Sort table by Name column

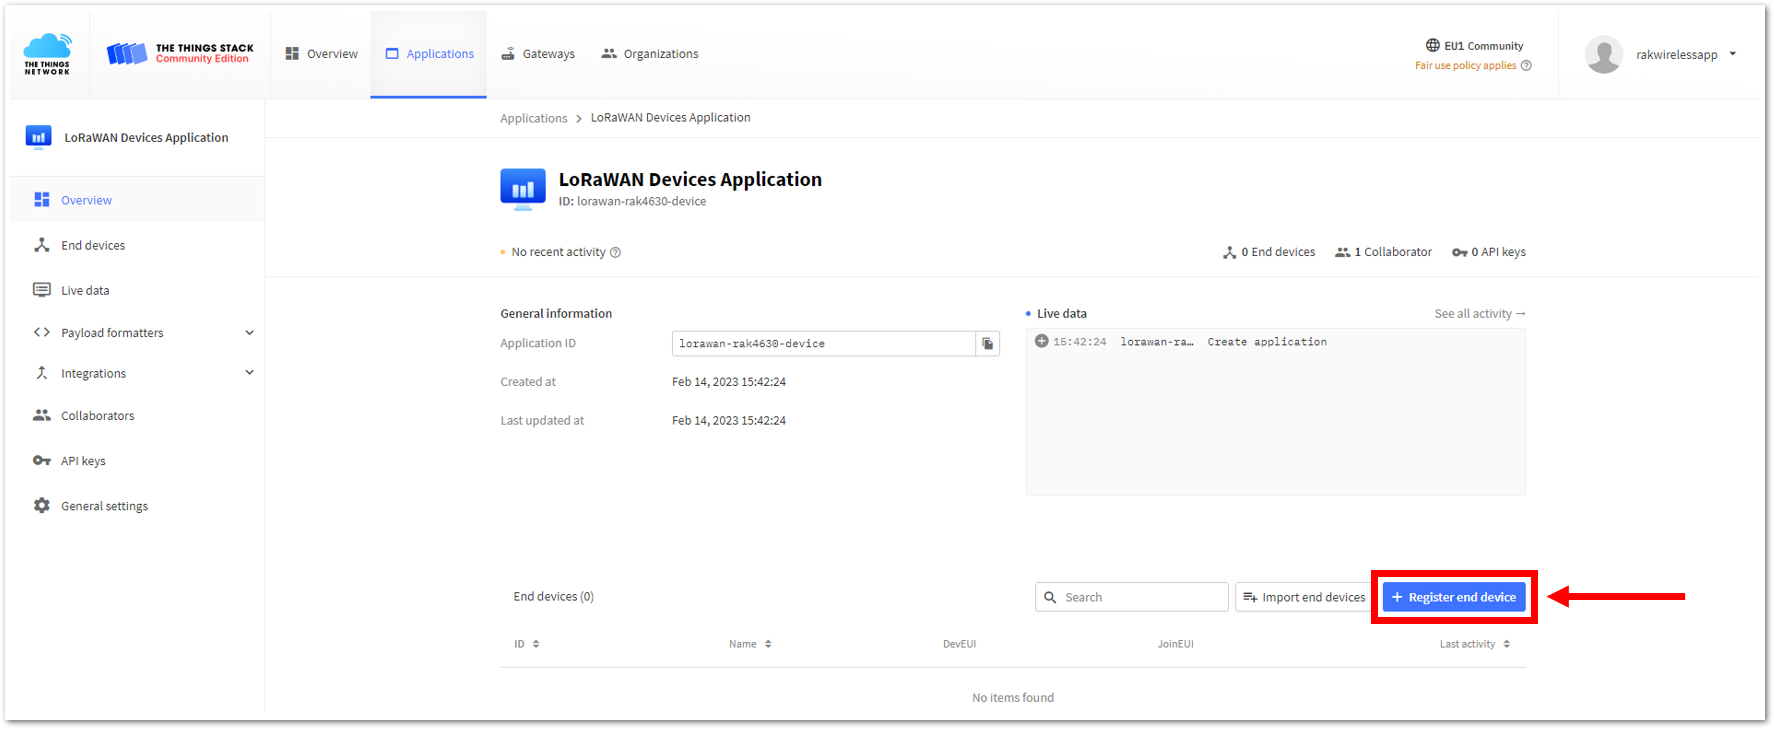click(x=750, y=644)
